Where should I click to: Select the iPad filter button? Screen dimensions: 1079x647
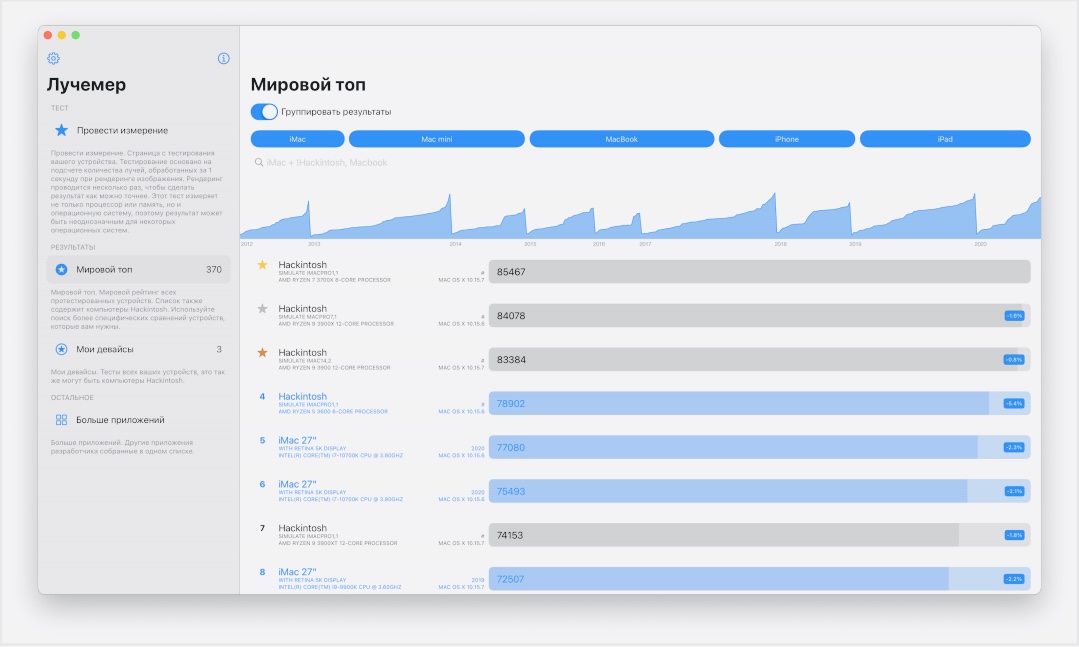(x=944, y=139)
